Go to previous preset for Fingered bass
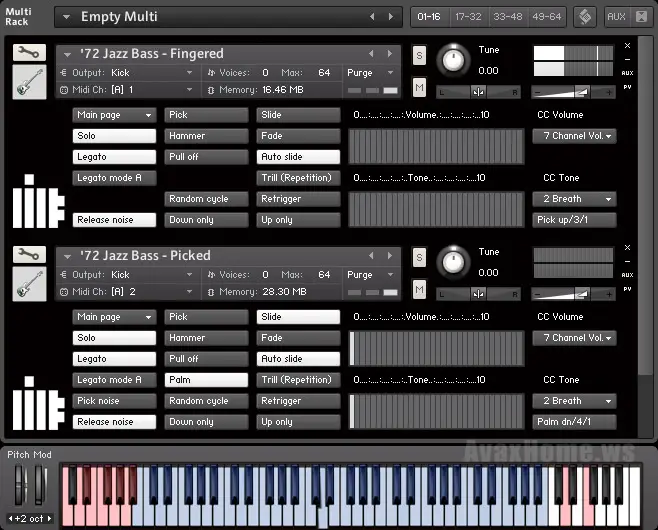The height and width of the screenshot is (530, 658). coord(371,54)
